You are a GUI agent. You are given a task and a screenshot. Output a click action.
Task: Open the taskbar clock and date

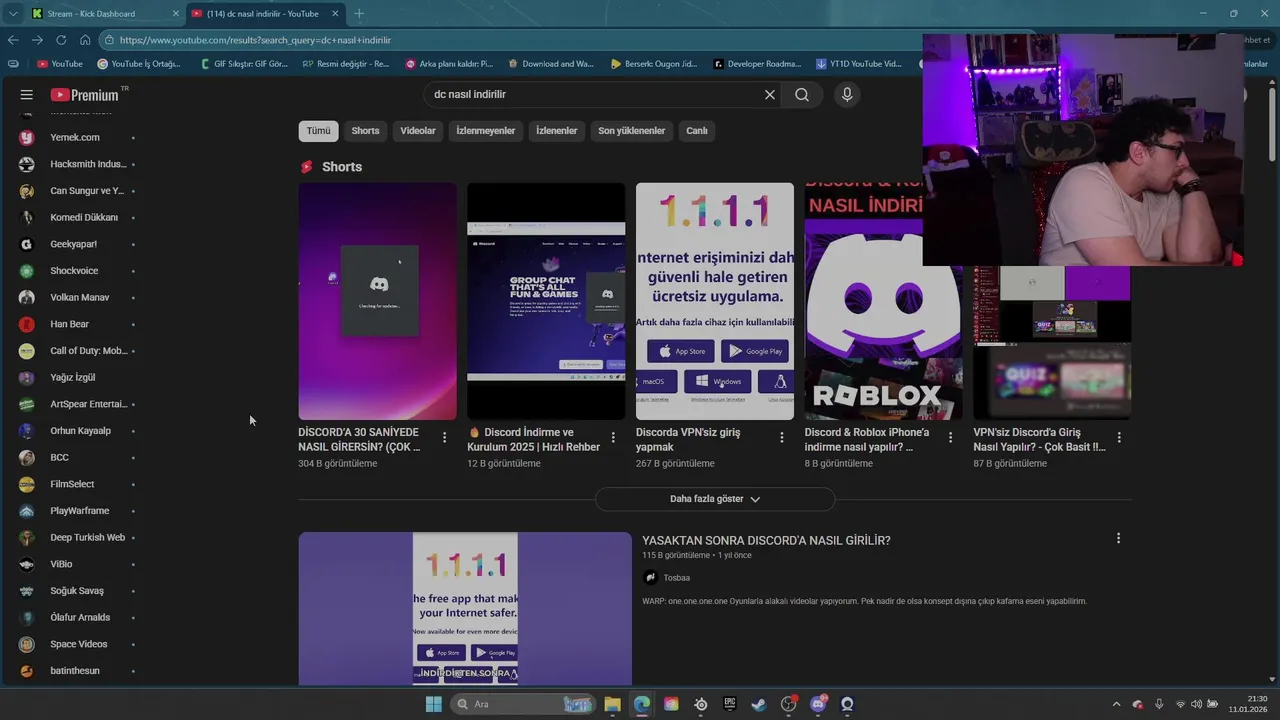pyautogui.click(x=1249, y=704)
